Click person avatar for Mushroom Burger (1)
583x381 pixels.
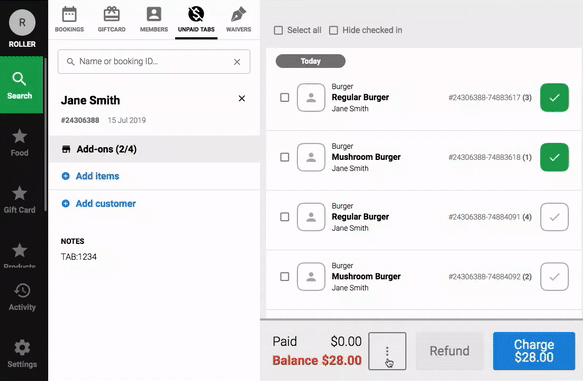pos(311,157)
